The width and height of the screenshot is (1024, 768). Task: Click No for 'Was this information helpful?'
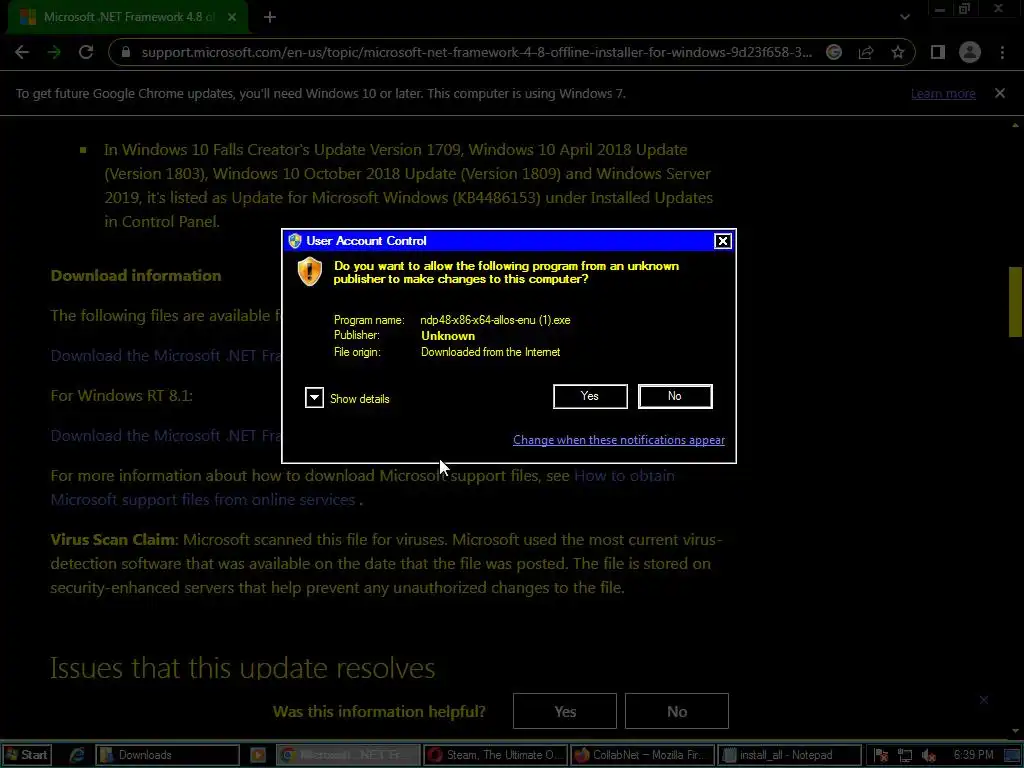[x=677, y=711]
